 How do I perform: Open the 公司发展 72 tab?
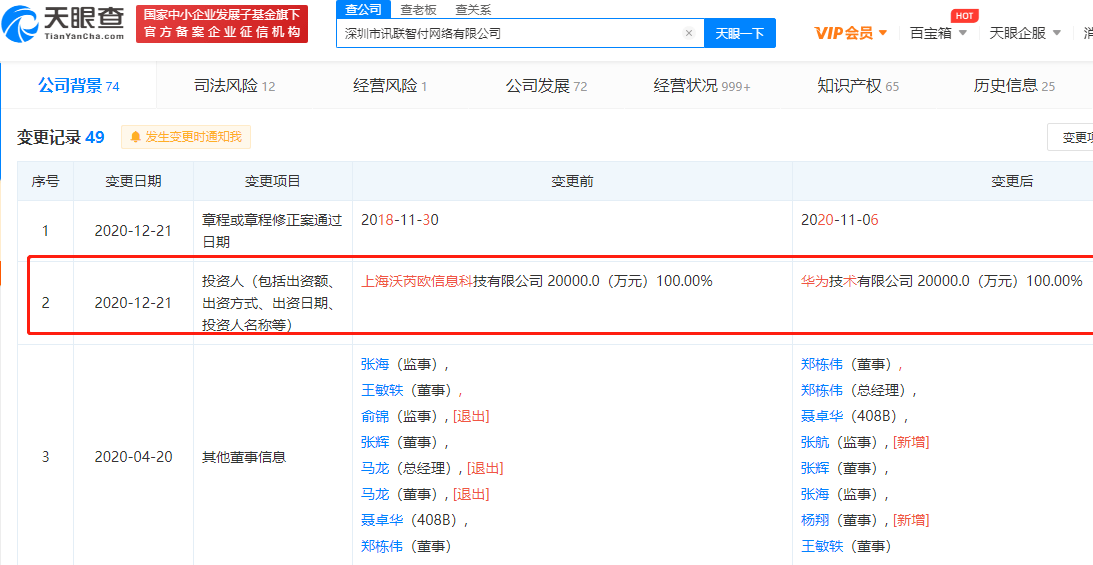(x=546, y=86)
